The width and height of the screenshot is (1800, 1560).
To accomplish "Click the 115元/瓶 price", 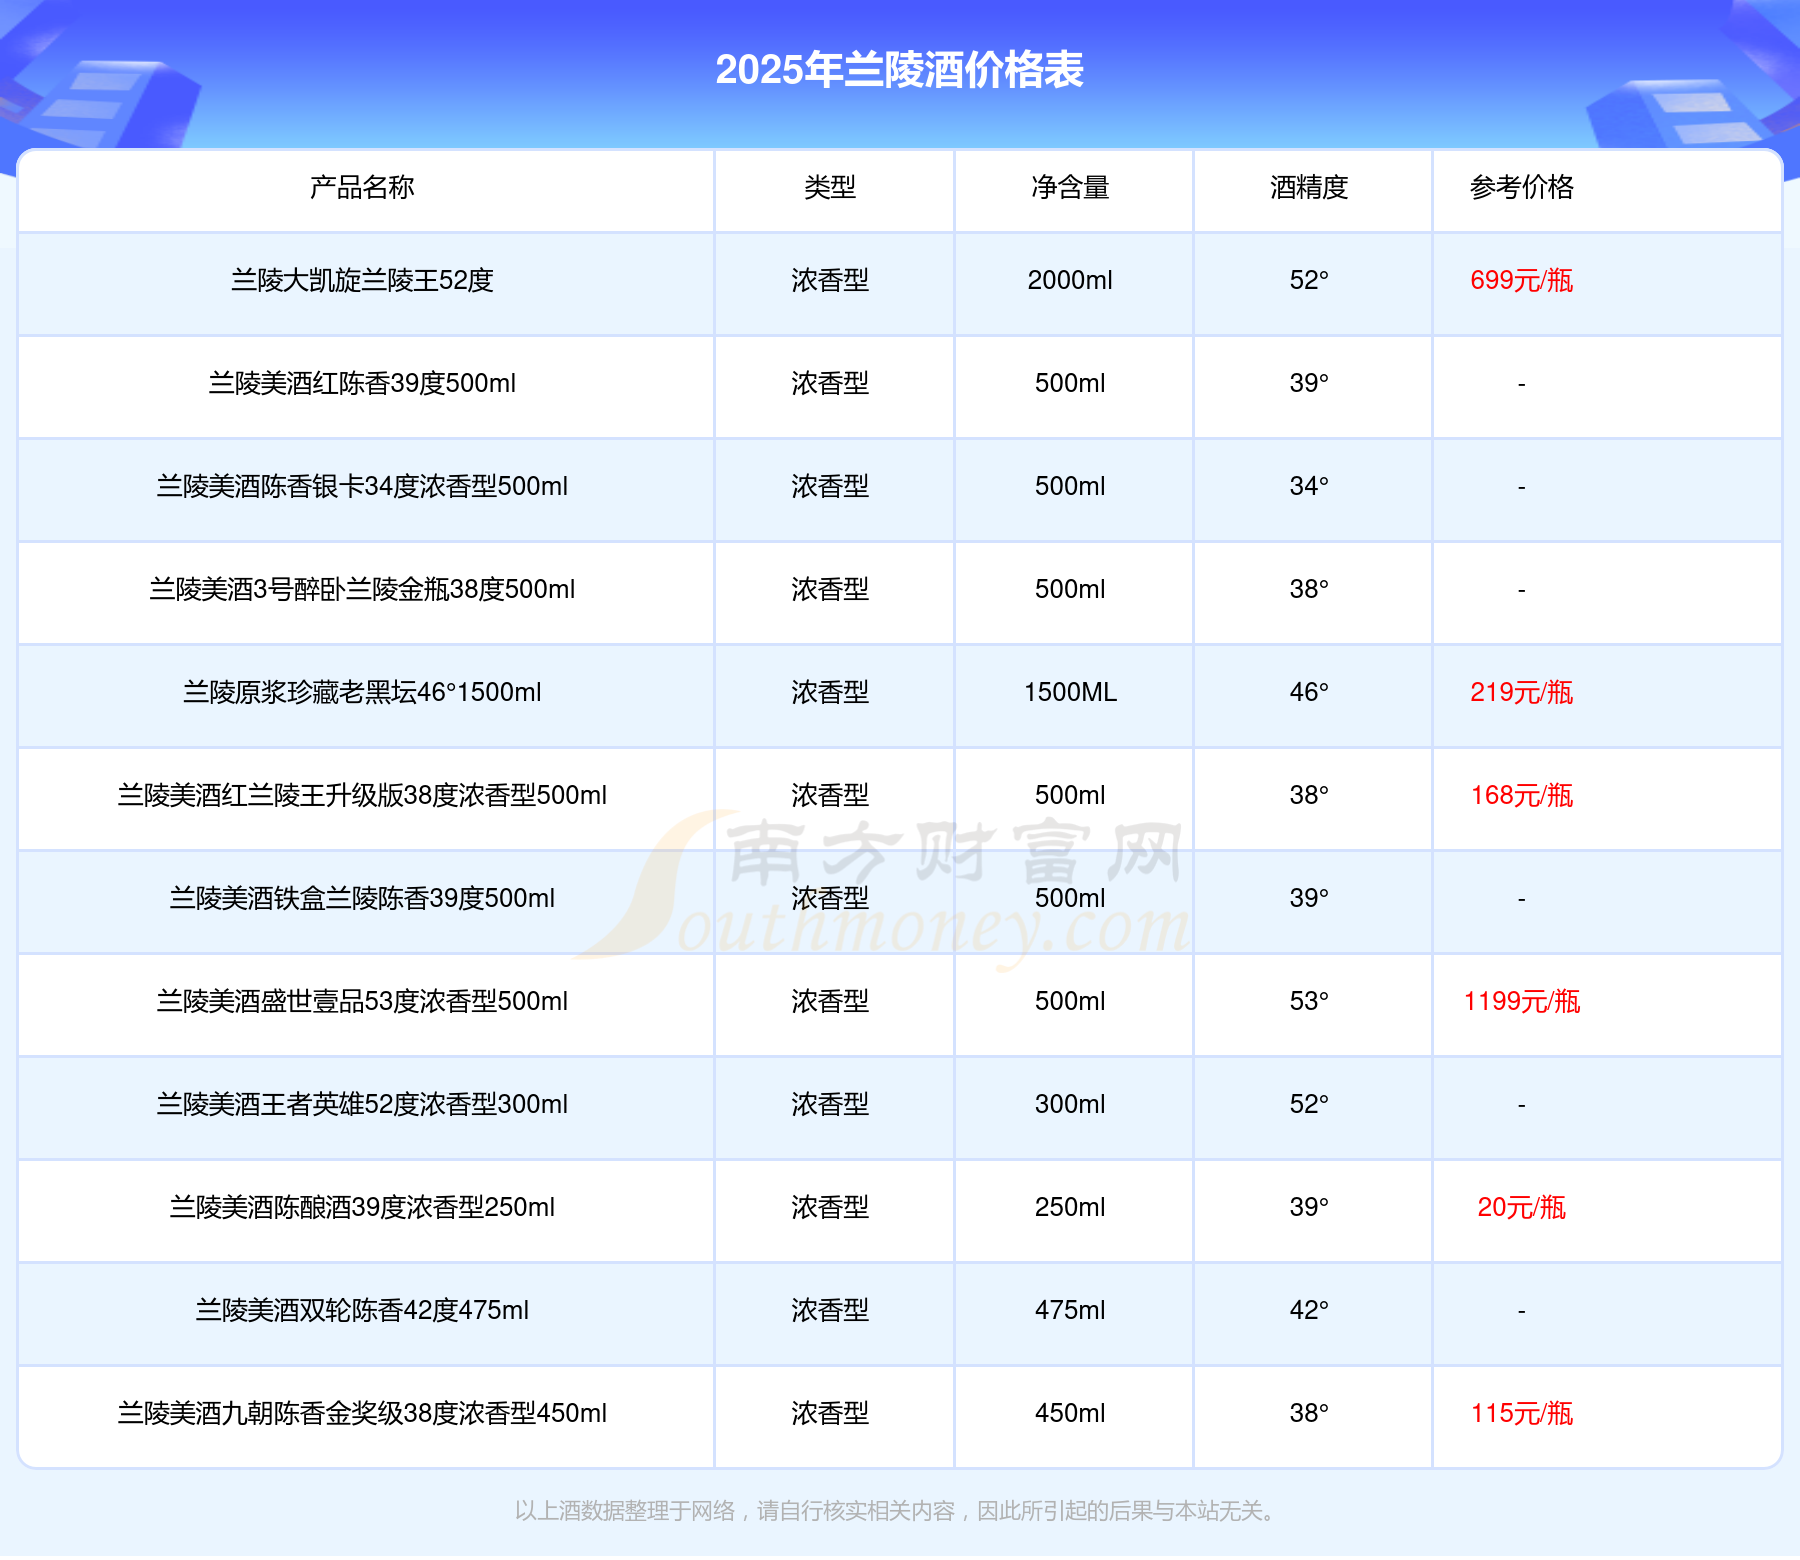I will click(1522, 1413).
